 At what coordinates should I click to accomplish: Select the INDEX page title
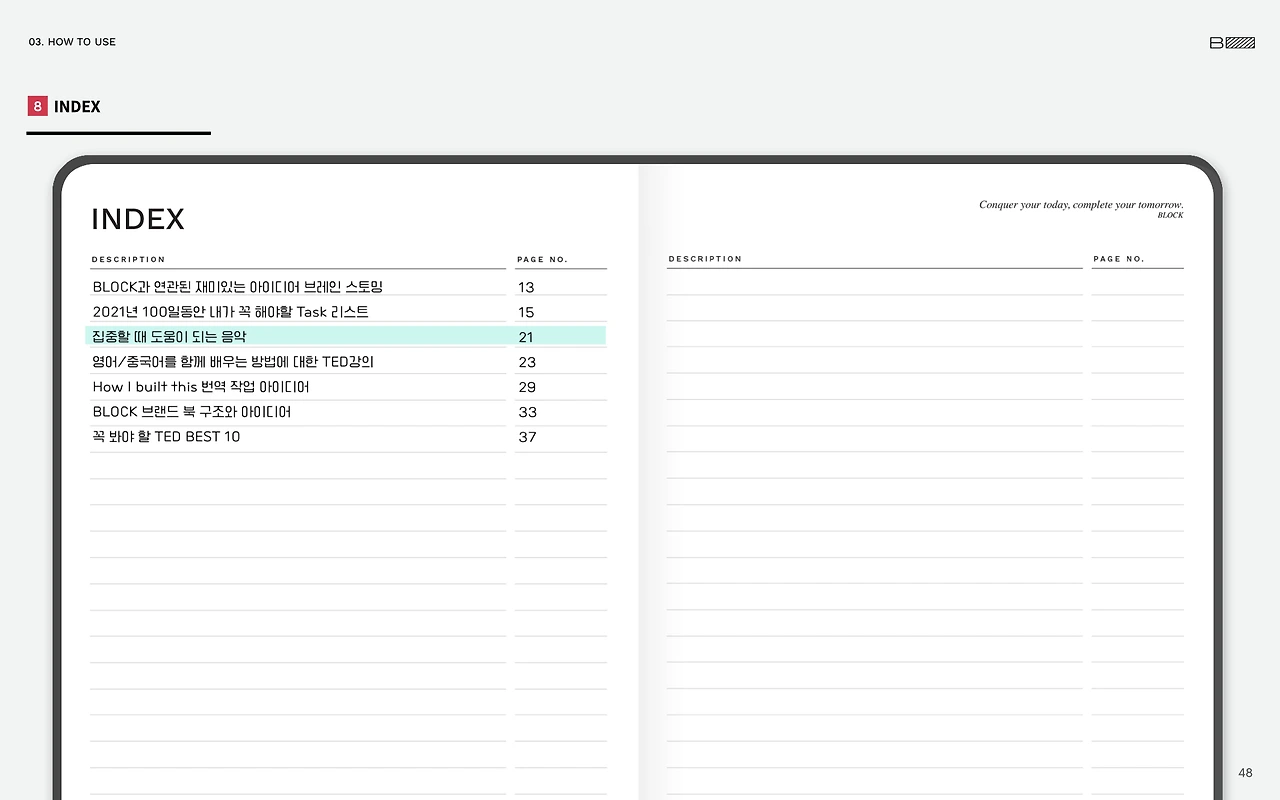coord(137,218)
